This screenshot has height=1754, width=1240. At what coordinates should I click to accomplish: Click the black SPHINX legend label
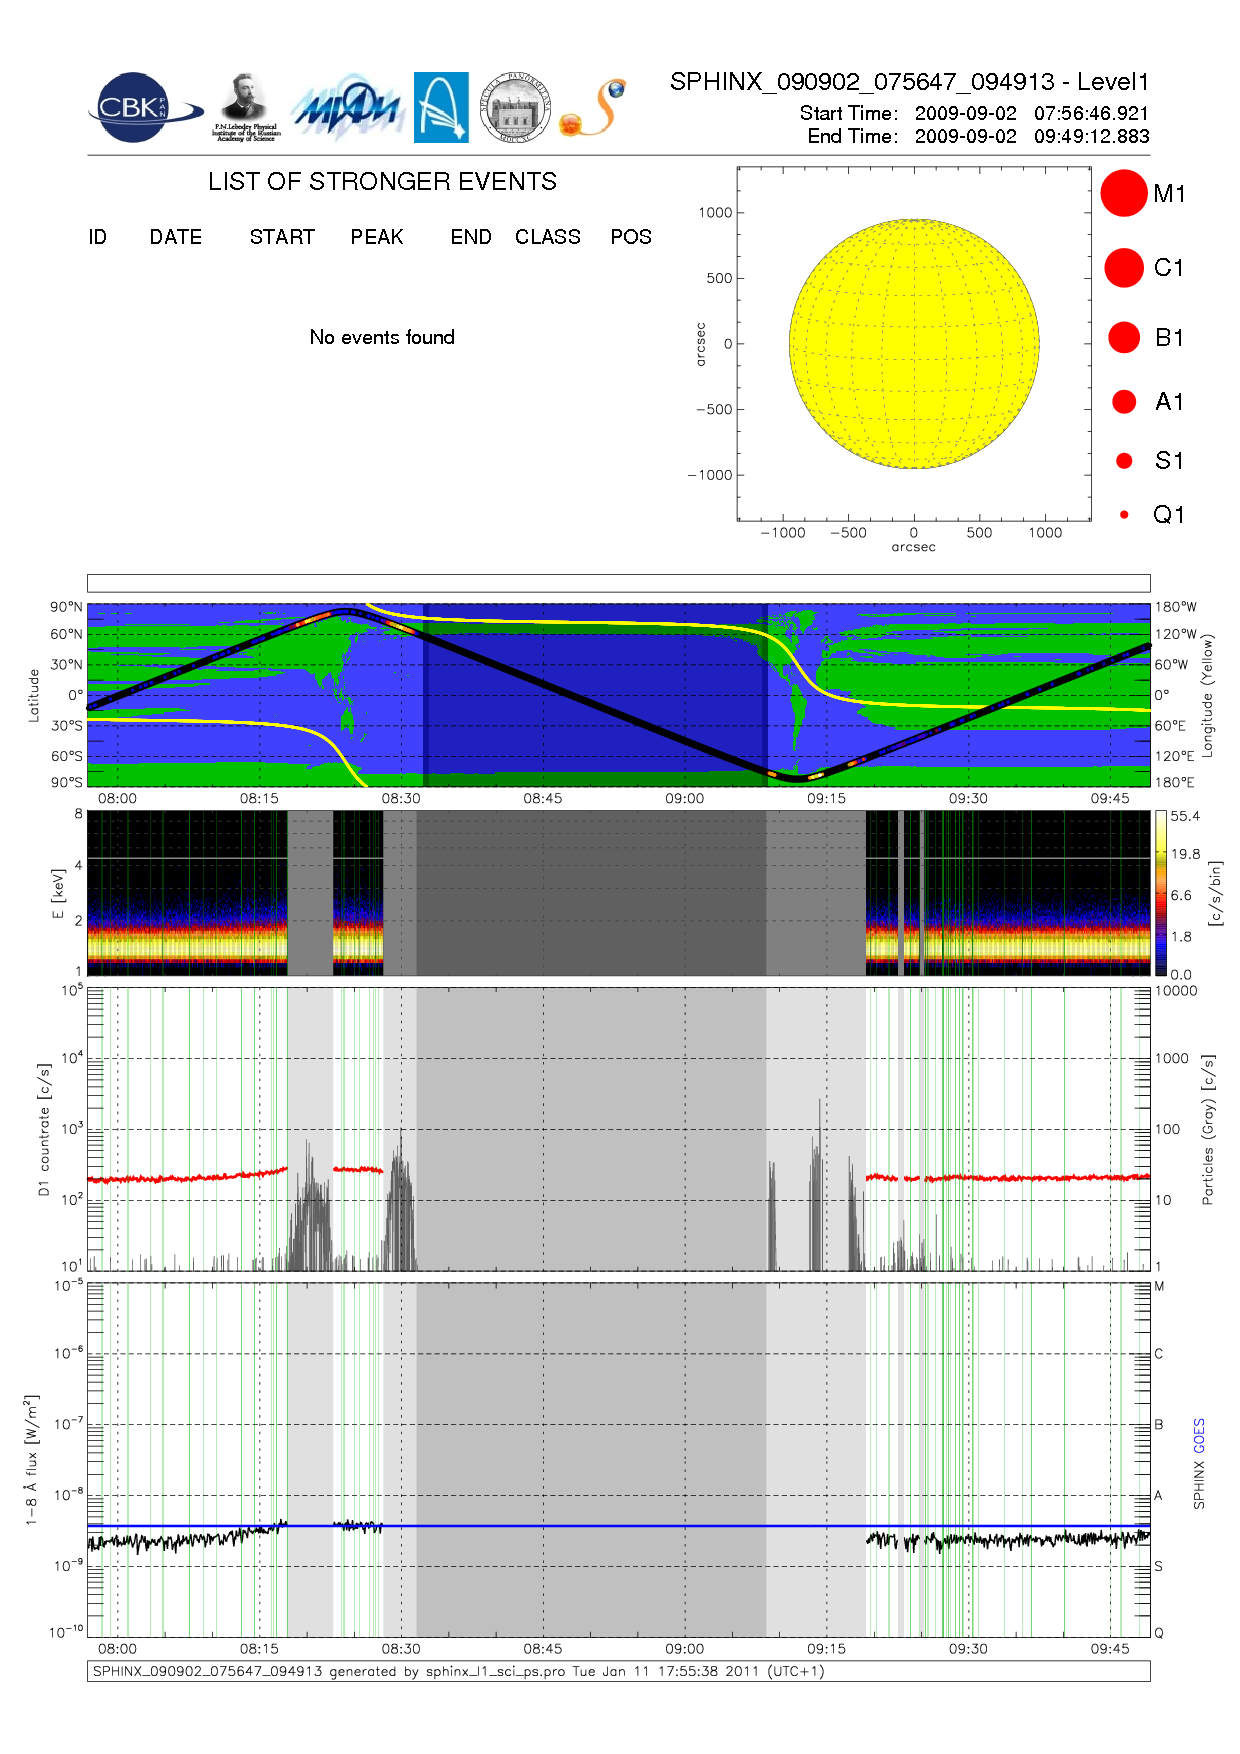pyautogui.click(x=1199, y=1485)
